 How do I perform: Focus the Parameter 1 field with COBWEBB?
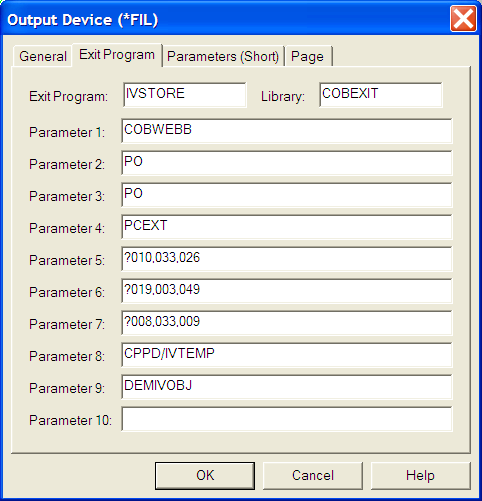287,131
